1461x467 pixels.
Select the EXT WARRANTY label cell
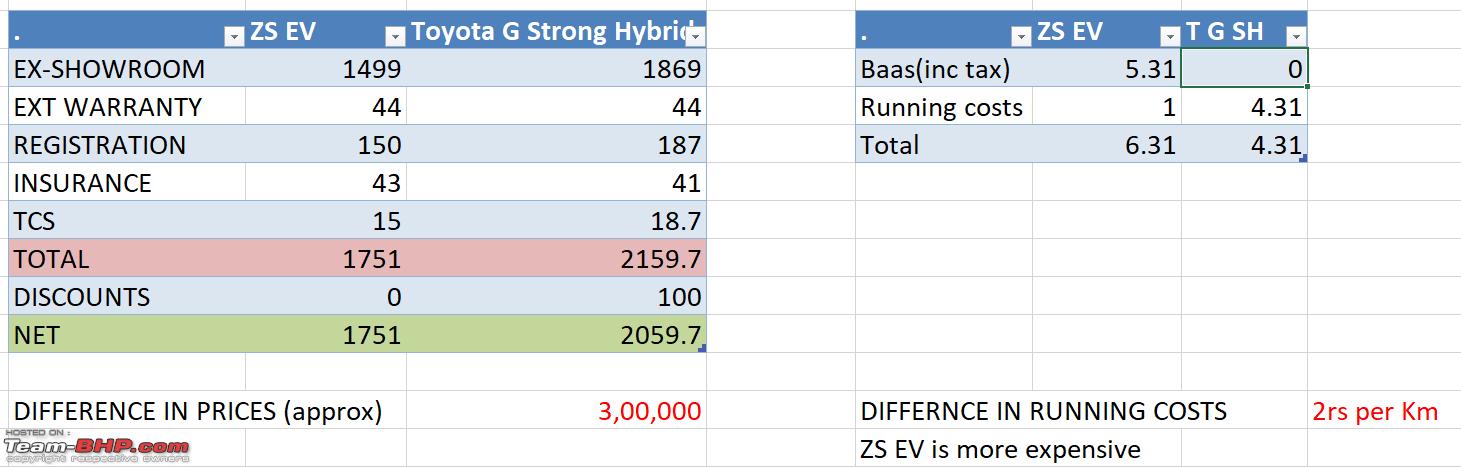click(x=127, y=107)
